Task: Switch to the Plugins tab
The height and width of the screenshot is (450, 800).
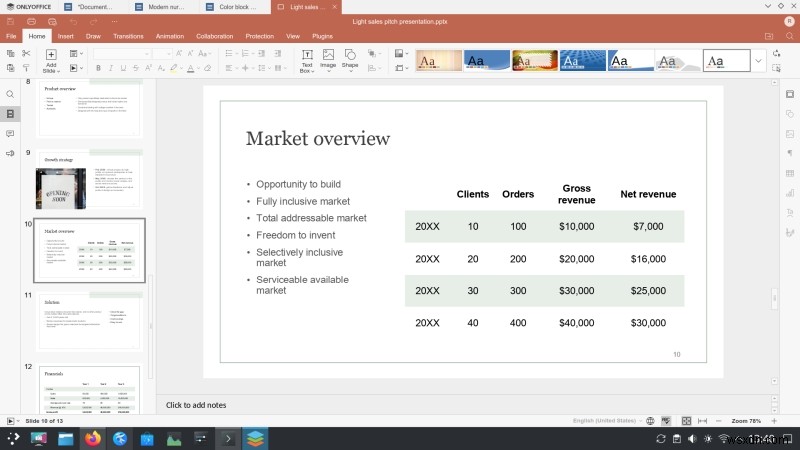Action: tap(322, 36)
